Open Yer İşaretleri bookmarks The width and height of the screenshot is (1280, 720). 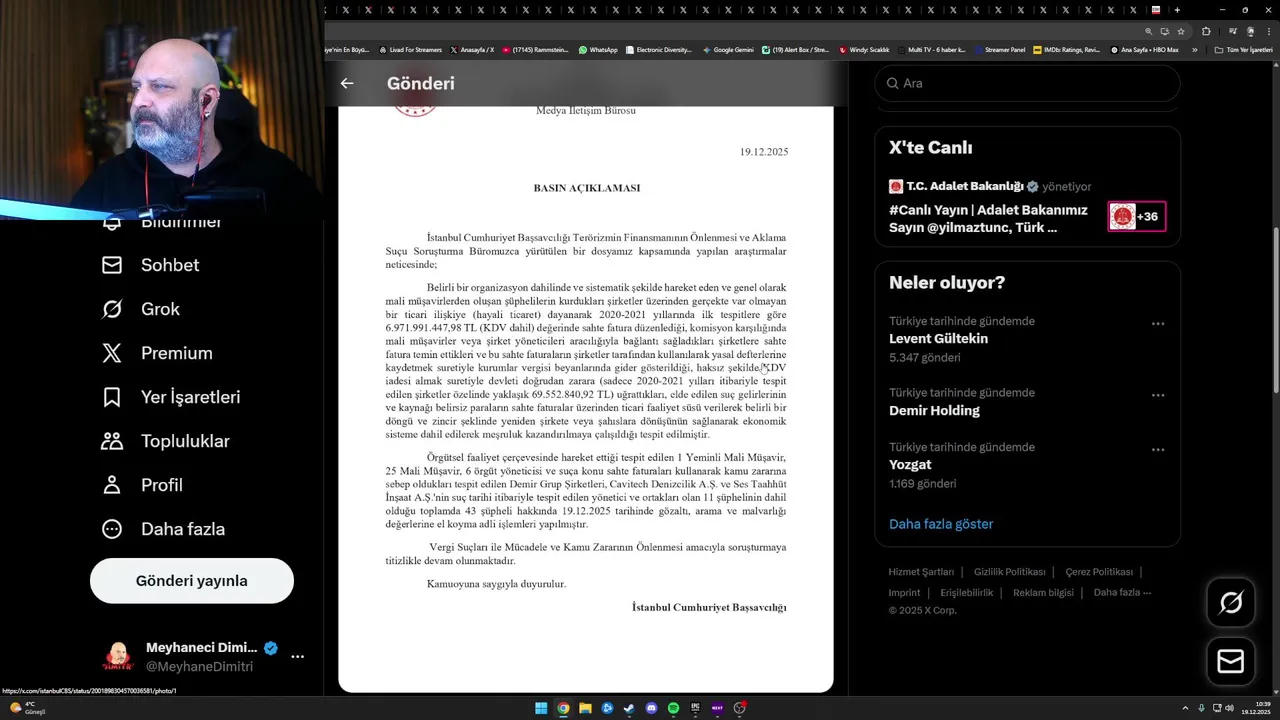point(171,397)
